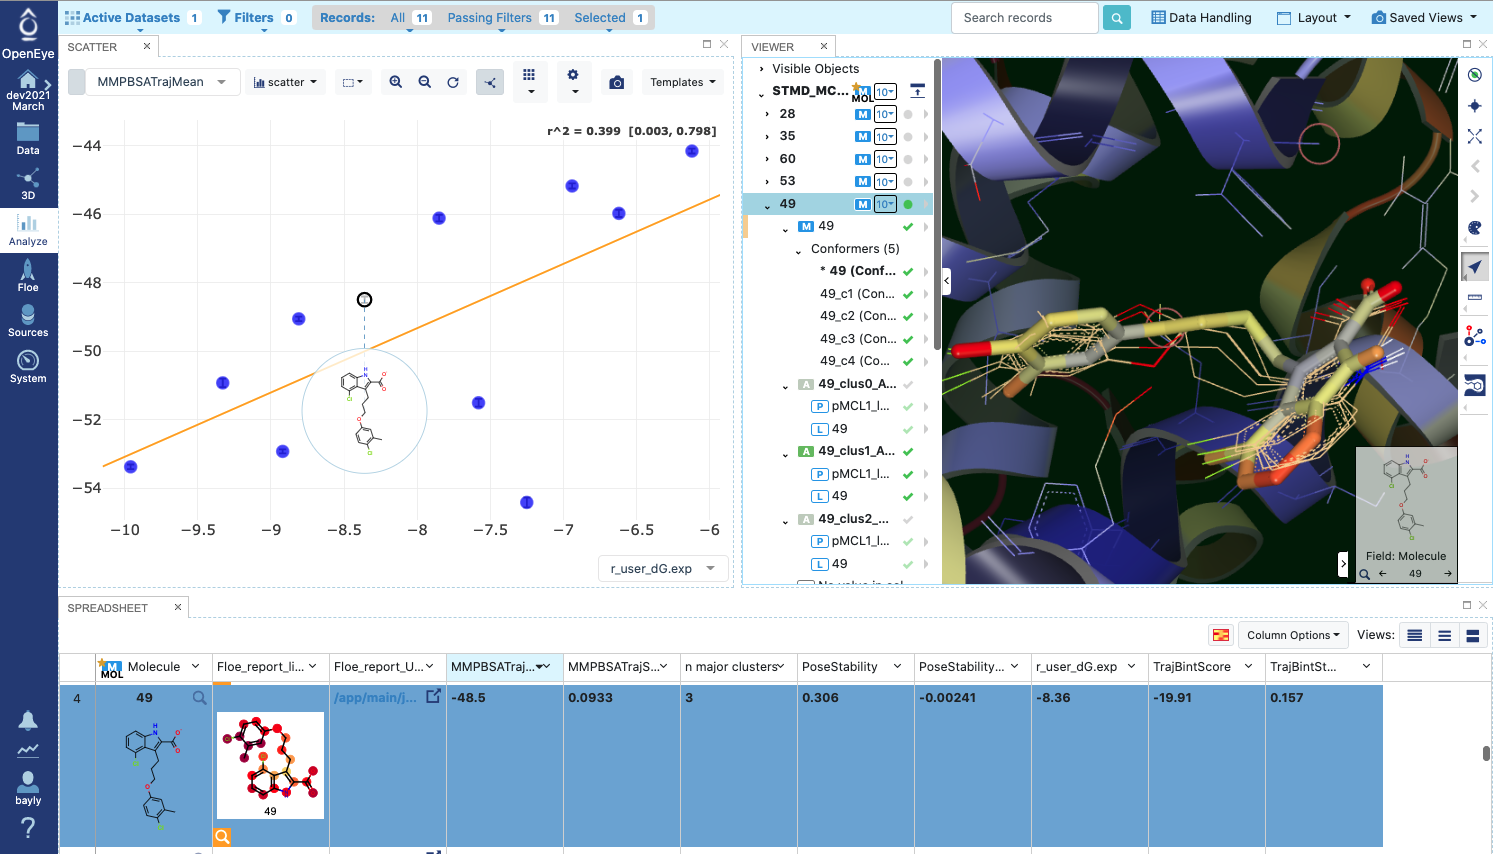Image resolution: width=1493 pixels, height=854 pixels.
Task: Open the Analyze section
Action: [28, 230]
